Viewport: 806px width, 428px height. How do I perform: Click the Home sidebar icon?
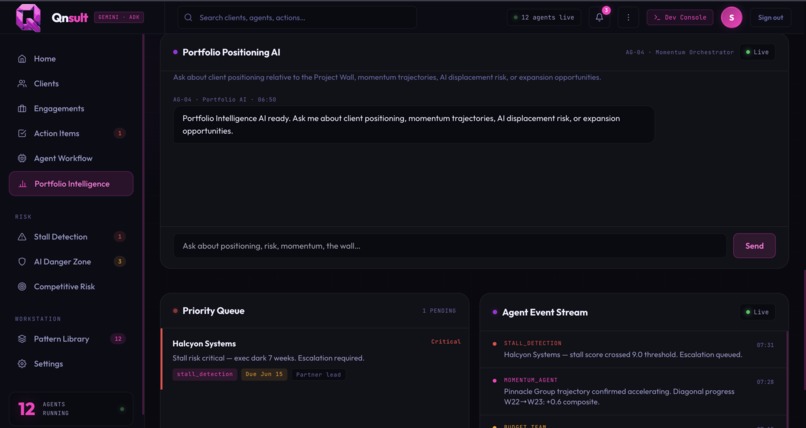coord(22,59)
